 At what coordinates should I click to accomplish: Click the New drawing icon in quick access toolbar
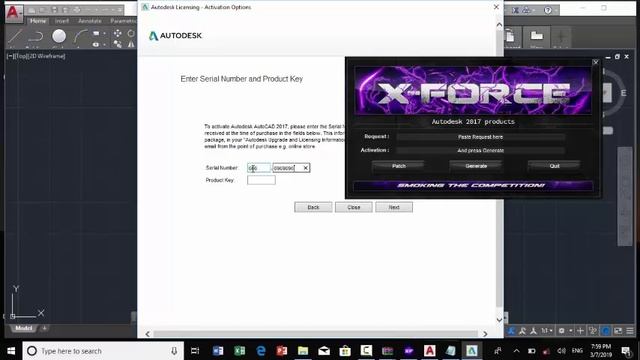point(32,9)
